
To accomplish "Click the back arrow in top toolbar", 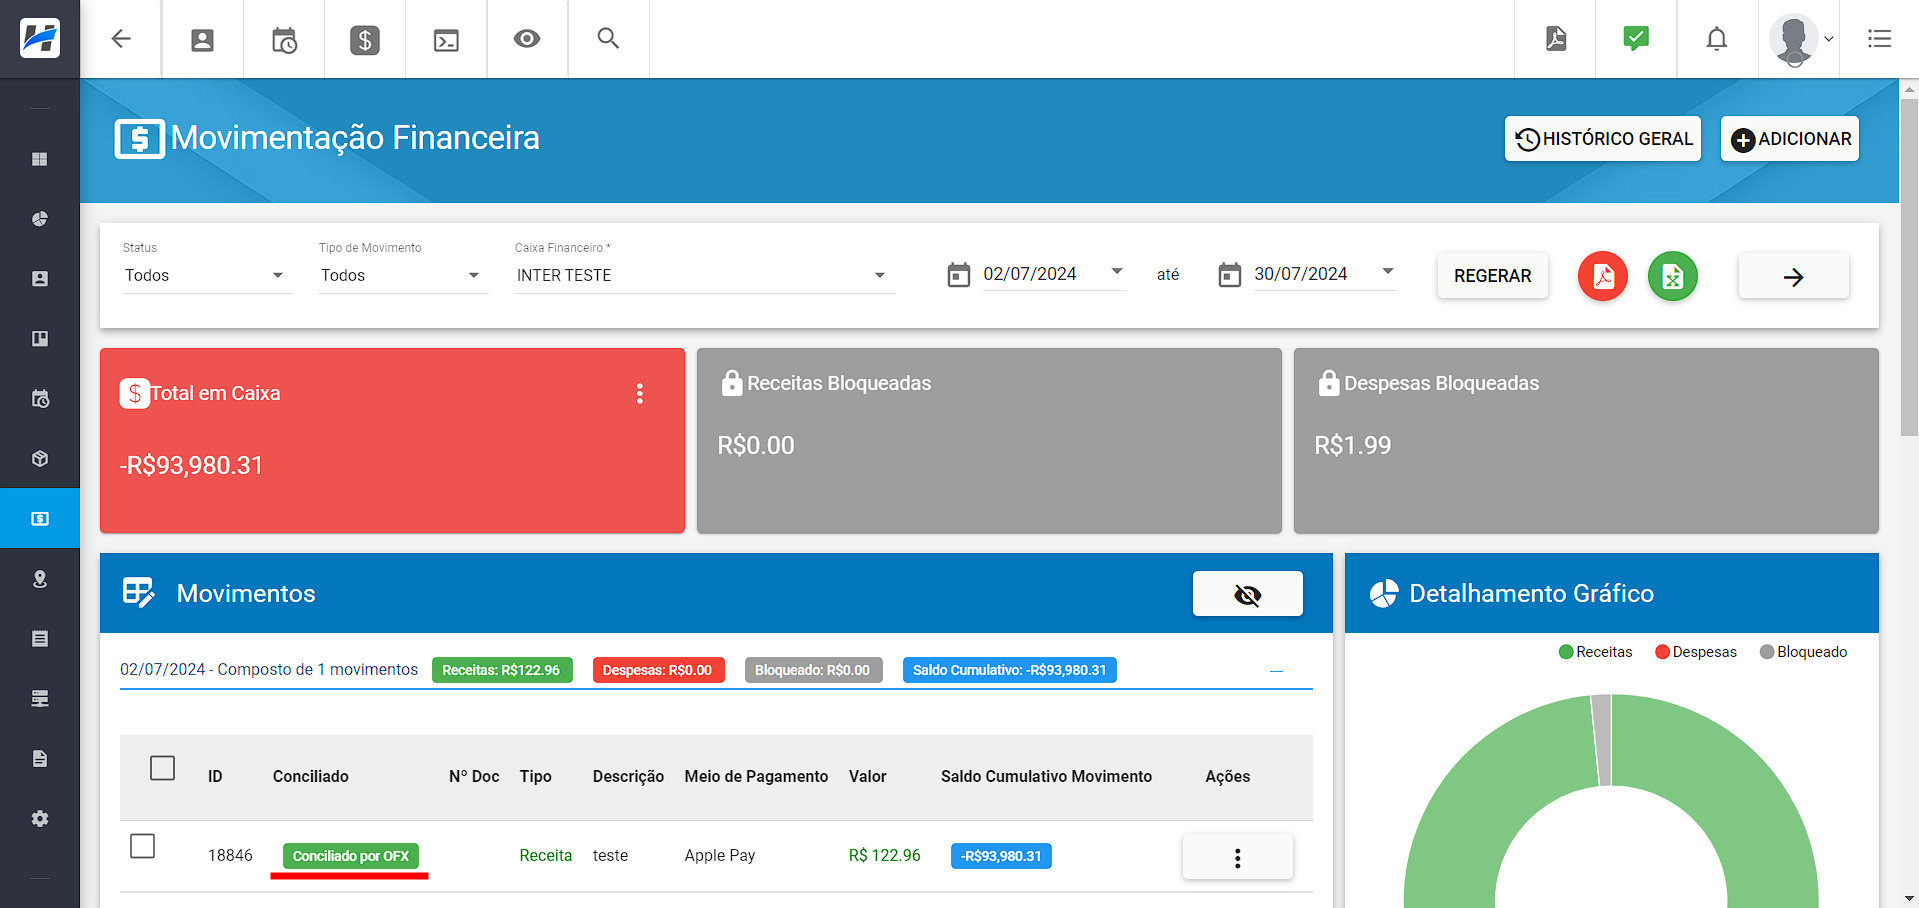I will (121, 39).
